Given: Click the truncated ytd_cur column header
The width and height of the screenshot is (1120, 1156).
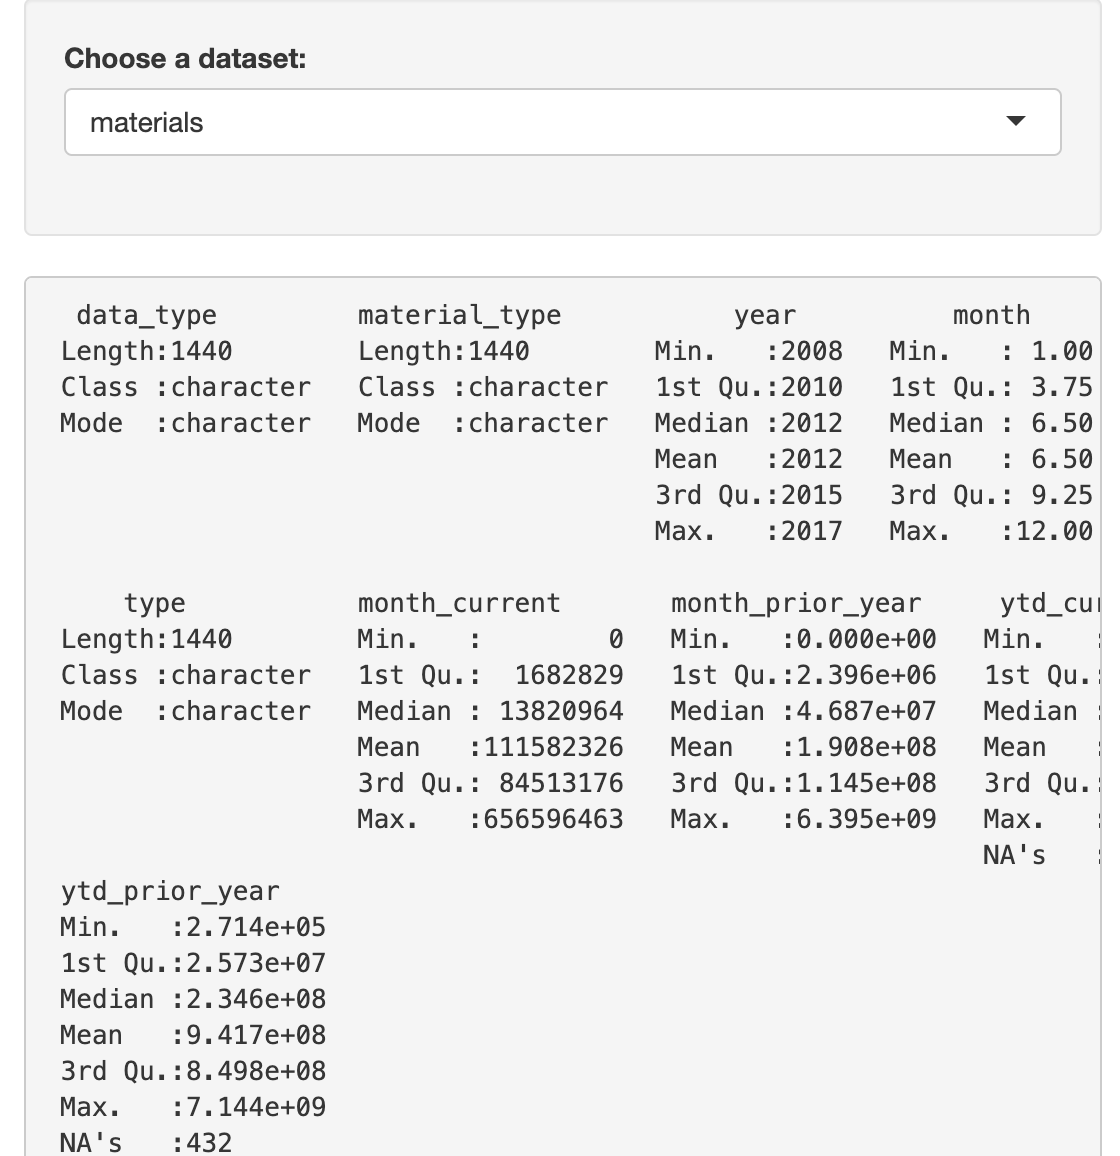Looking at the screenshot, I should pos(1049,604).
